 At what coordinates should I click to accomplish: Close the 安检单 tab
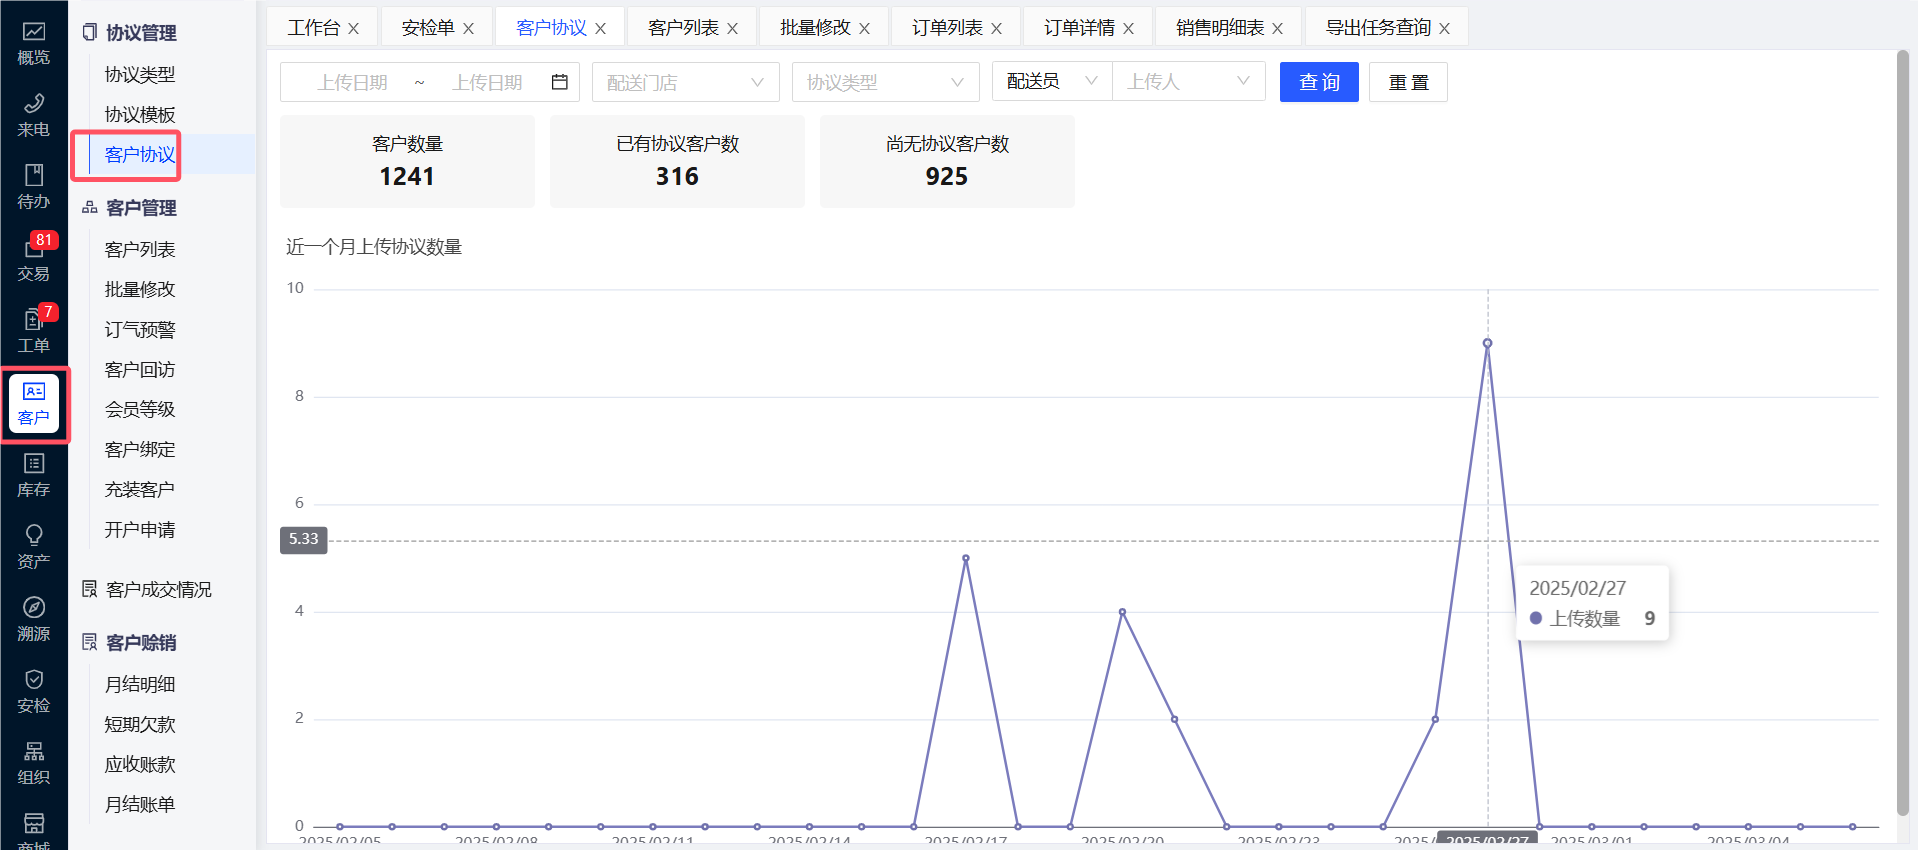tap(468, 29)
